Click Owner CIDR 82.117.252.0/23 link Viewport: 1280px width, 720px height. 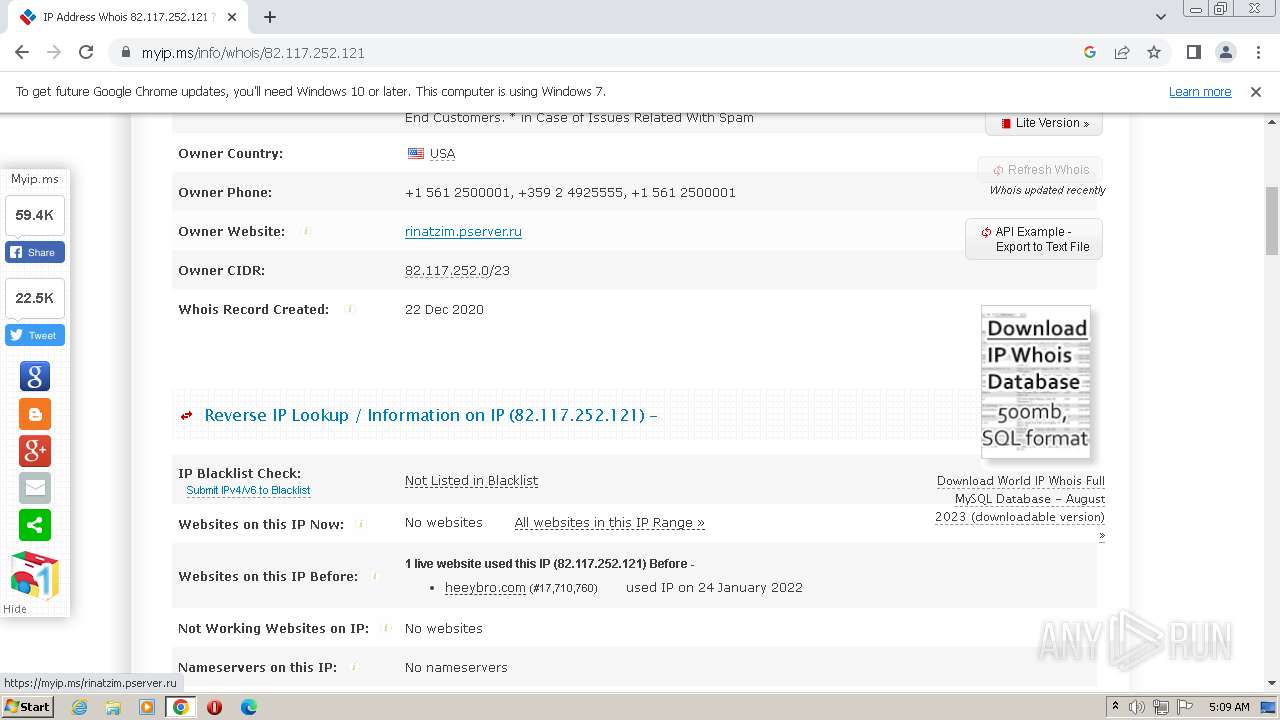point(457,270)
